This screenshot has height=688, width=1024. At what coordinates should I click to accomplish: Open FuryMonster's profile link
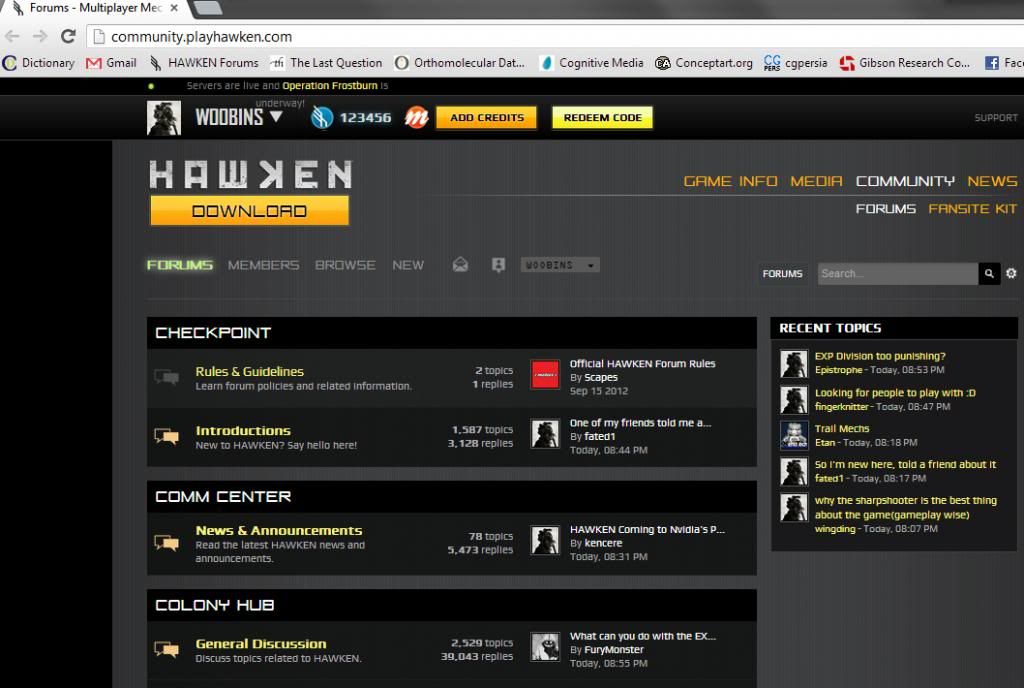pyautogui.click(x=614, y=649)
